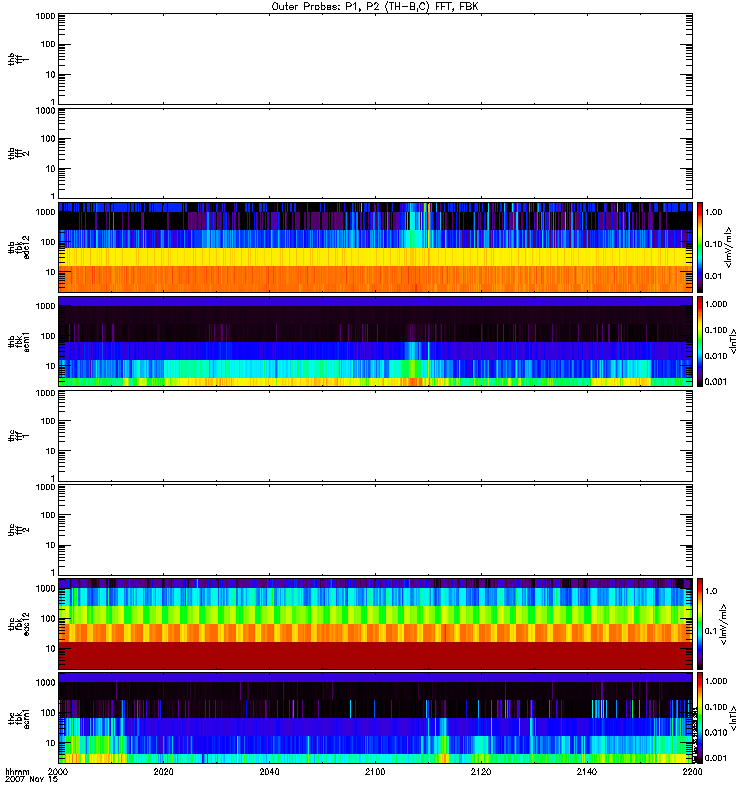This screenshot has width=750, height=800.
Task: Click the "1.00" value on thb edc12 color bar
Action: tap(713, 212)
